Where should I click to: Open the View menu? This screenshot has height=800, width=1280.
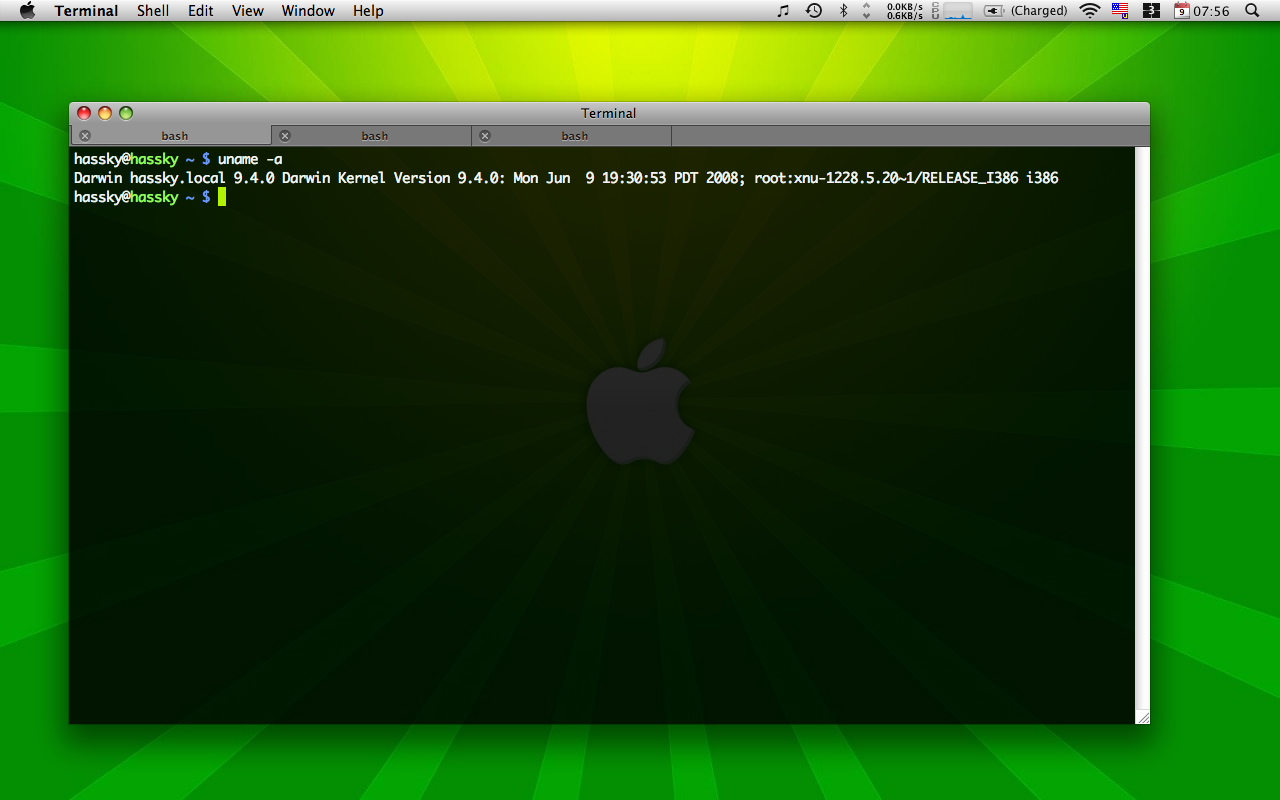coord(247,11)
